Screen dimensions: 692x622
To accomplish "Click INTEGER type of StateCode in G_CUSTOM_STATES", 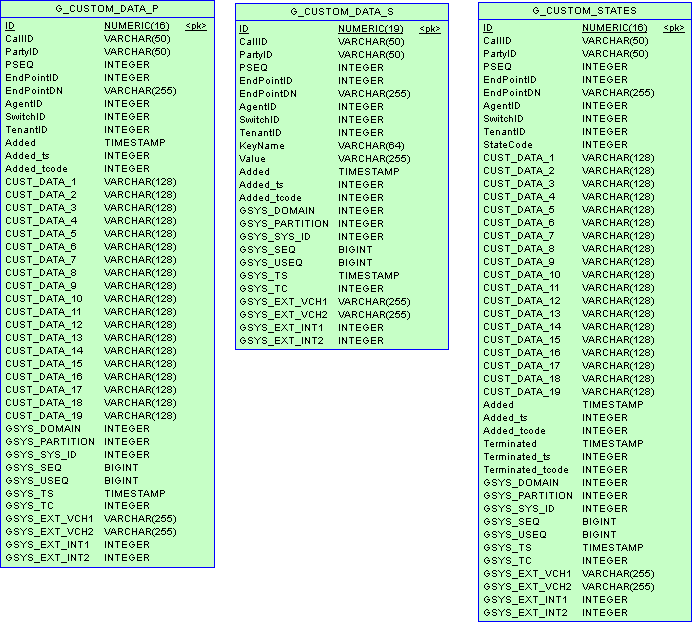I will pyautogui.click(x=605, y=145).
